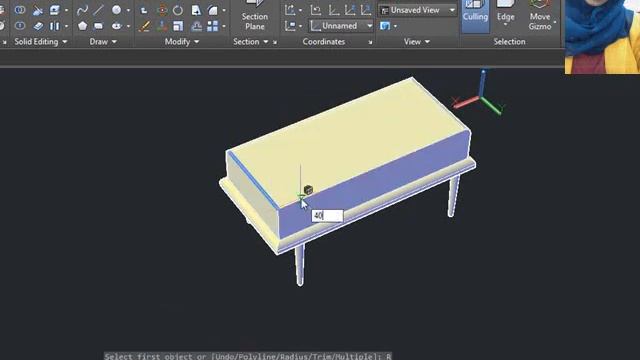Click the viewport configuration icon in View panel
Viewport: 640px width, 360px height.
[x=385, y=26]
